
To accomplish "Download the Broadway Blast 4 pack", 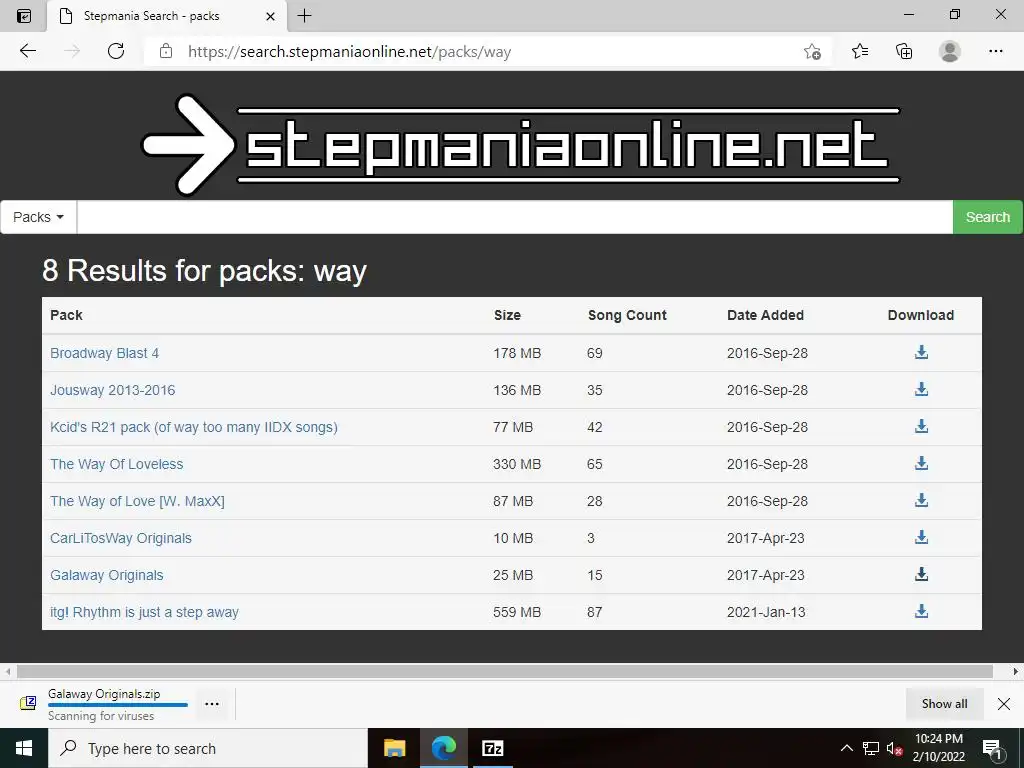I will [x=921, y=352].
